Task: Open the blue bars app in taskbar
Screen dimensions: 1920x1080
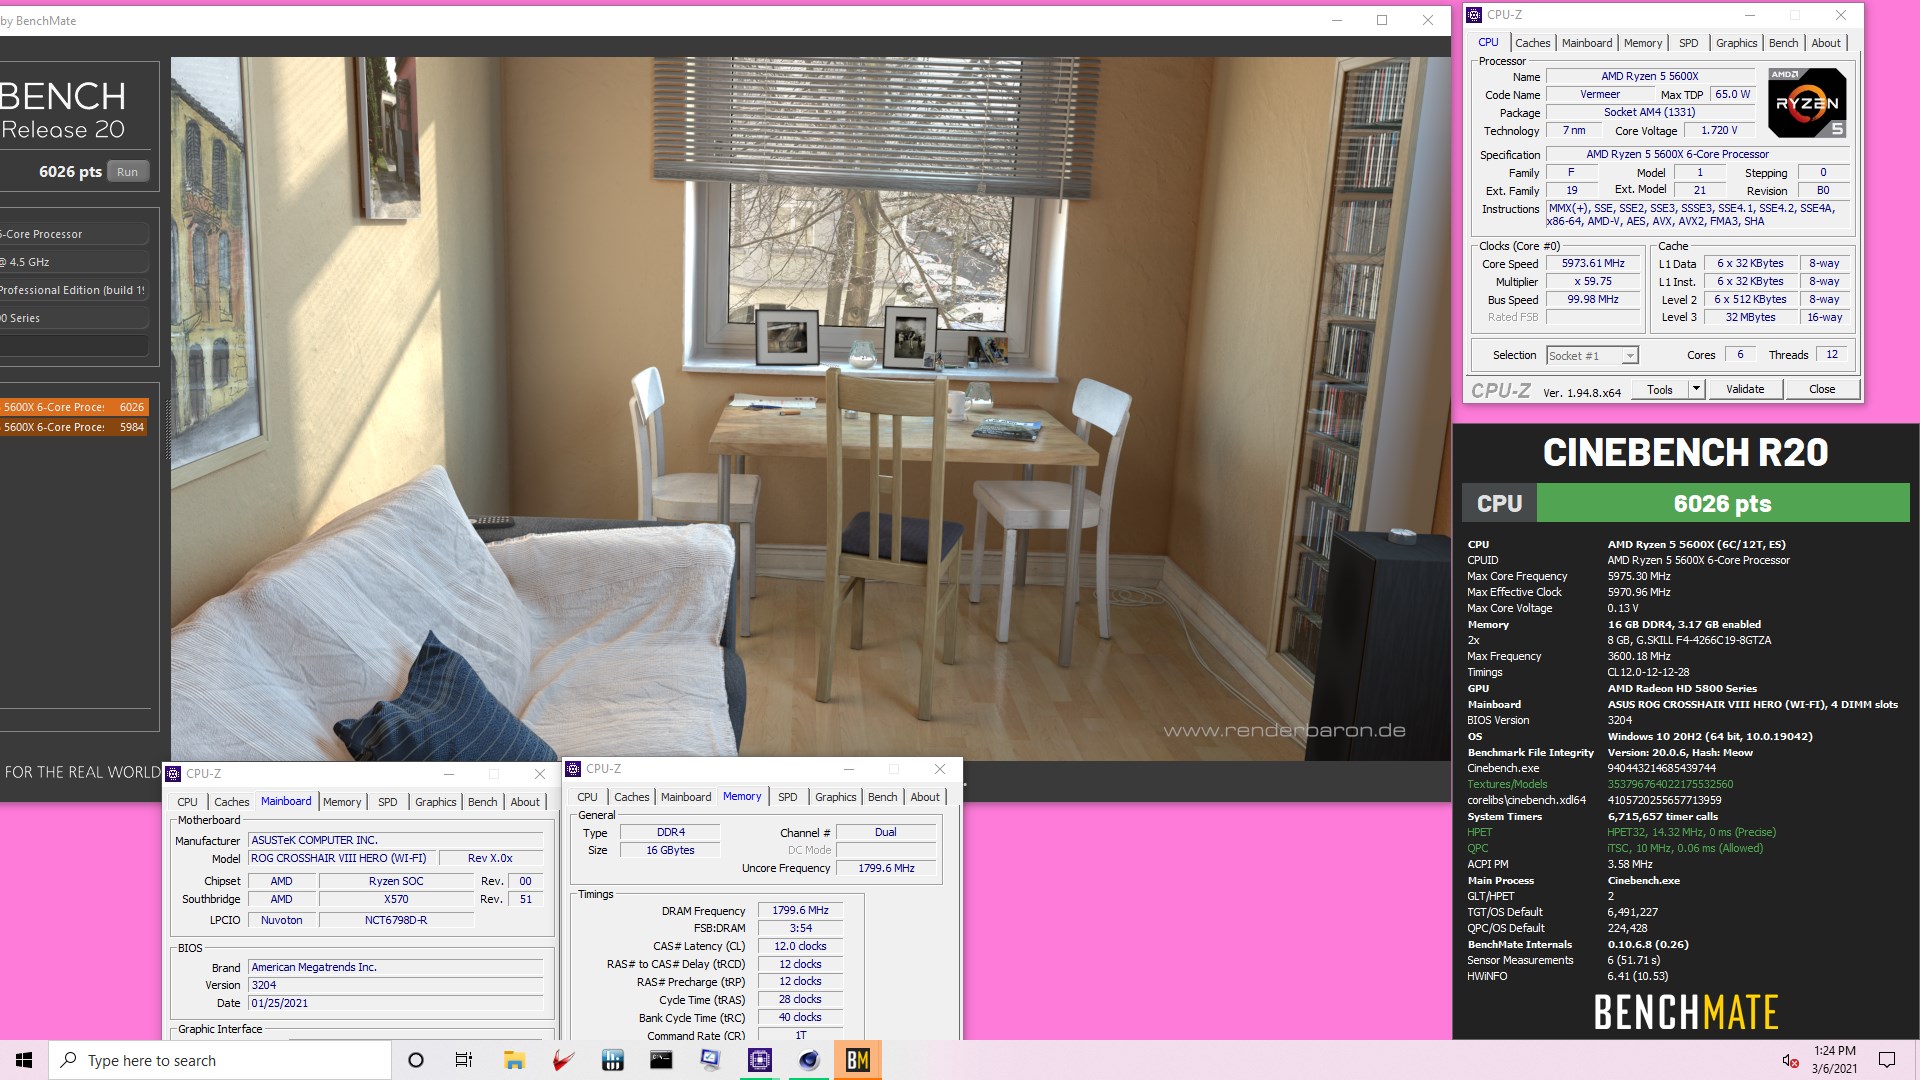Action: coord(612,1060)
